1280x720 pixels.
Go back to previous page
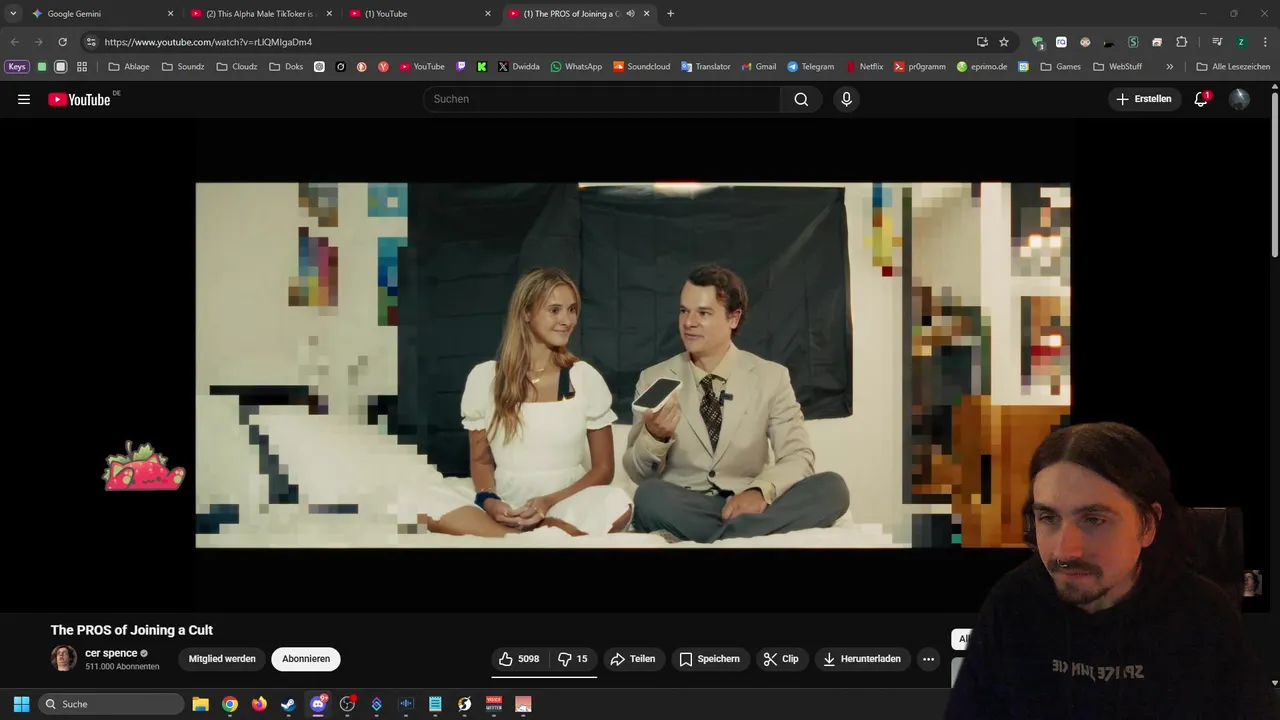click(x=14, y=42)
